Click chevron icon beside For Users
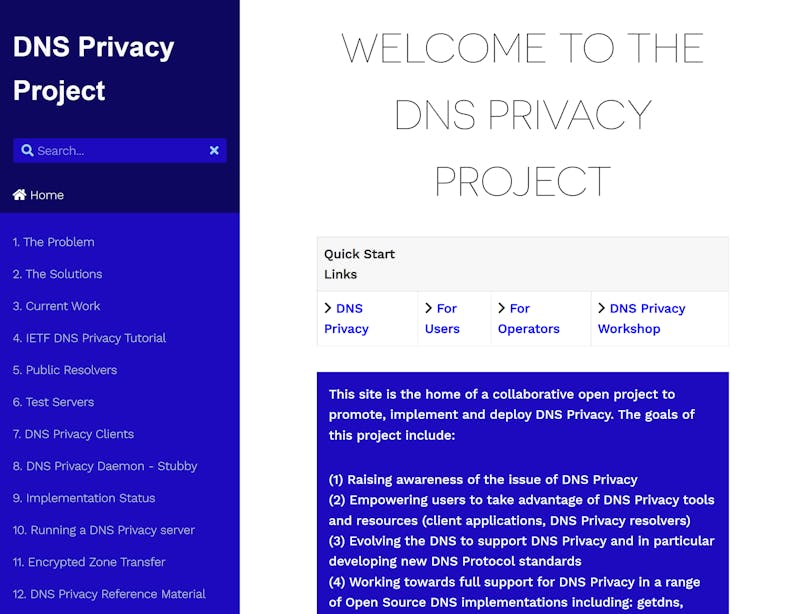The height and width of the screenshot is (614, 800). point(429,308)
